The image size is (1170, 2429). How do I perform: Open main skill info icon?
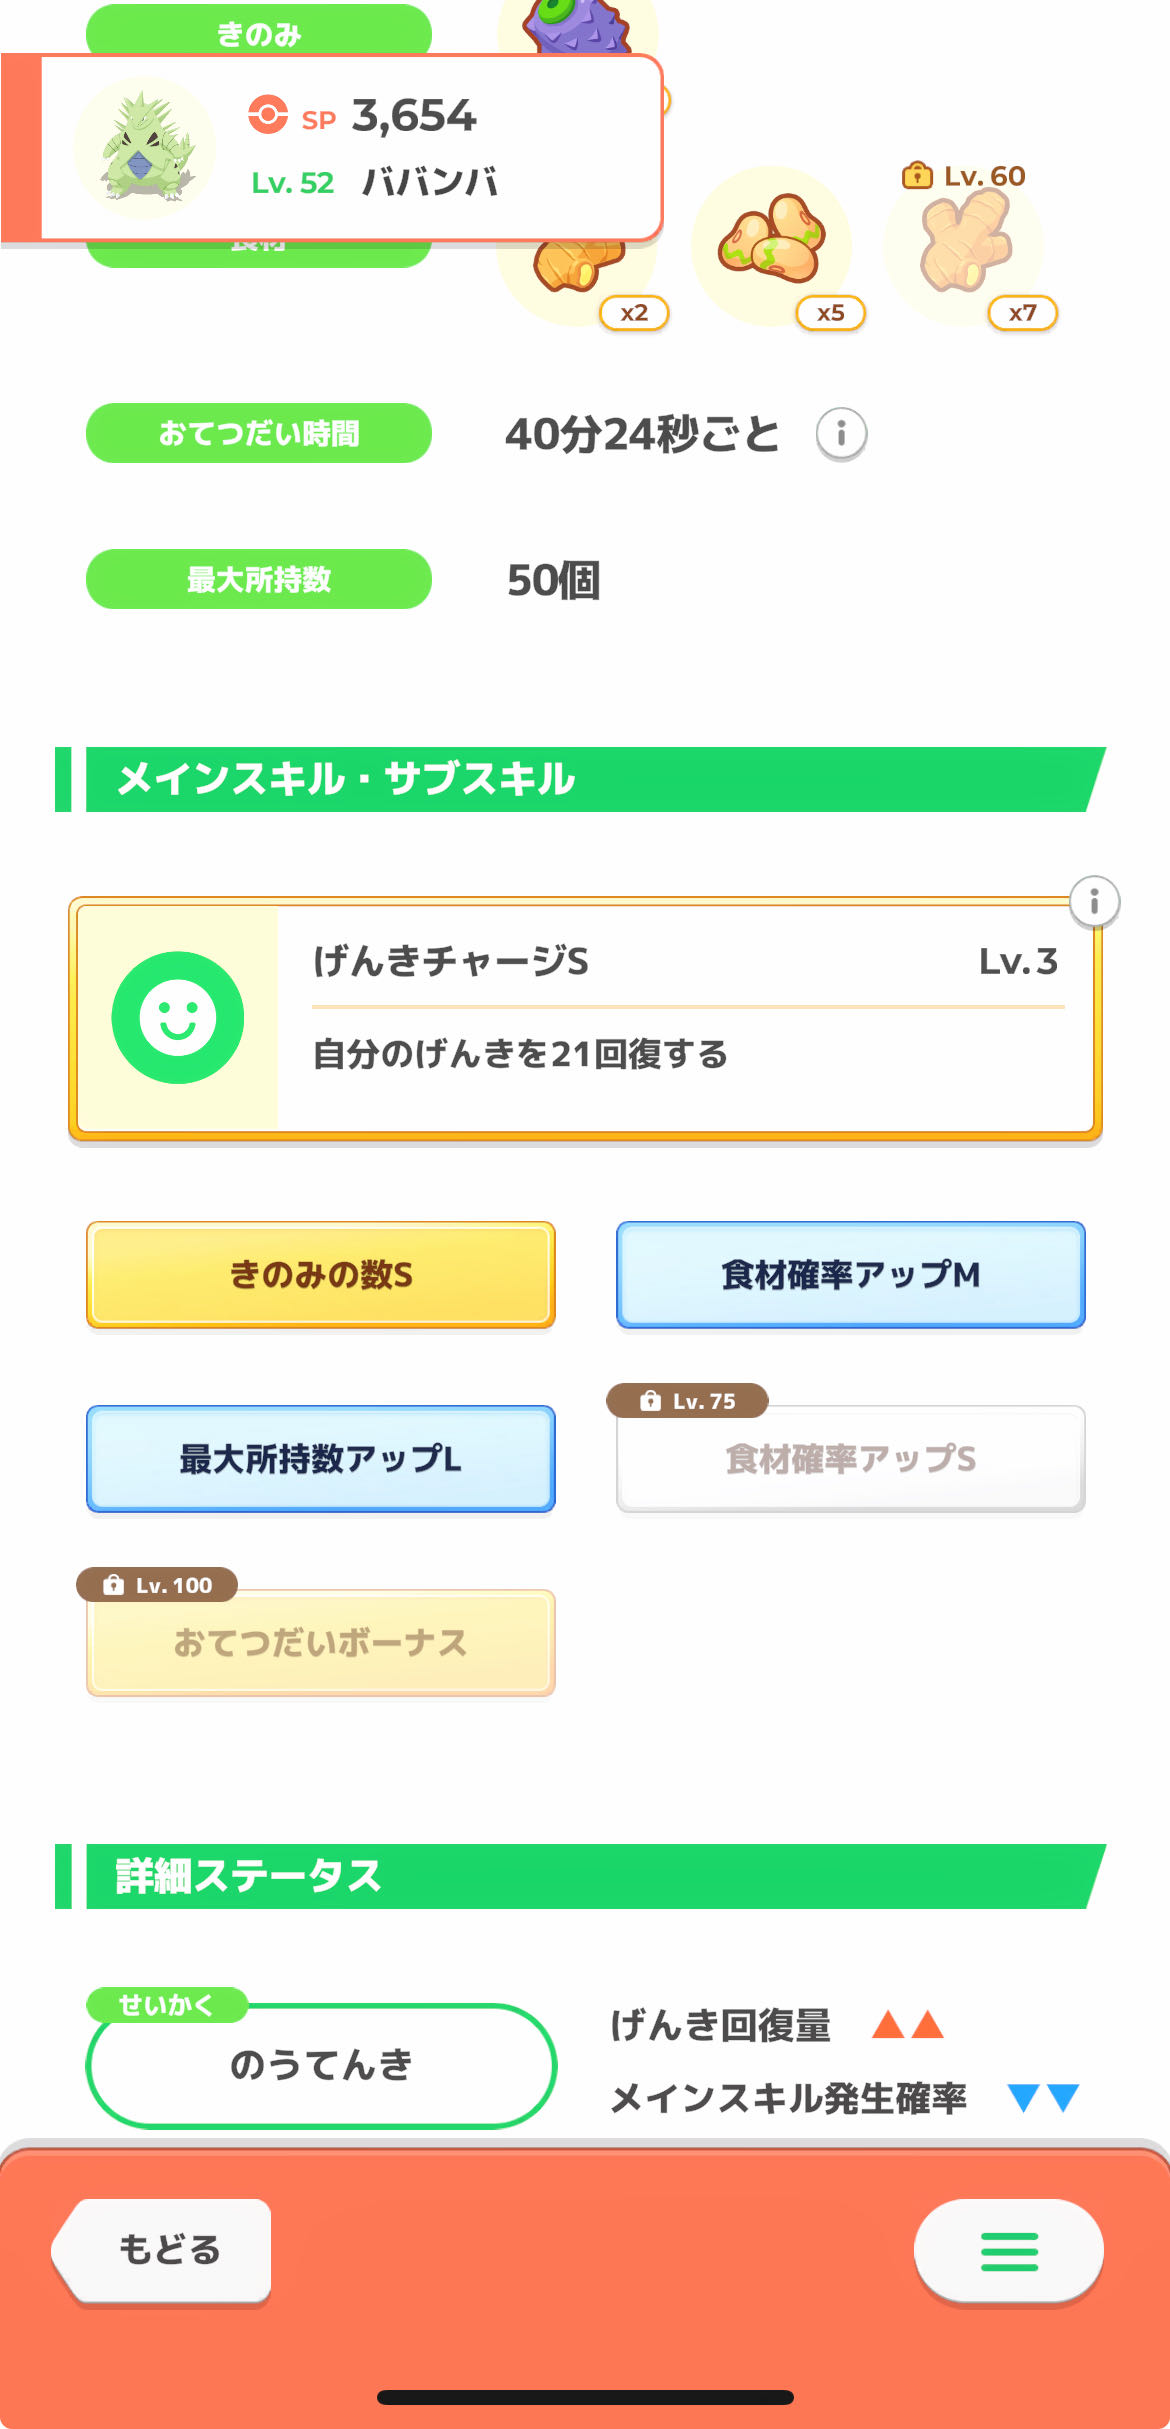pyautogui.click(x=1094, y=902)
